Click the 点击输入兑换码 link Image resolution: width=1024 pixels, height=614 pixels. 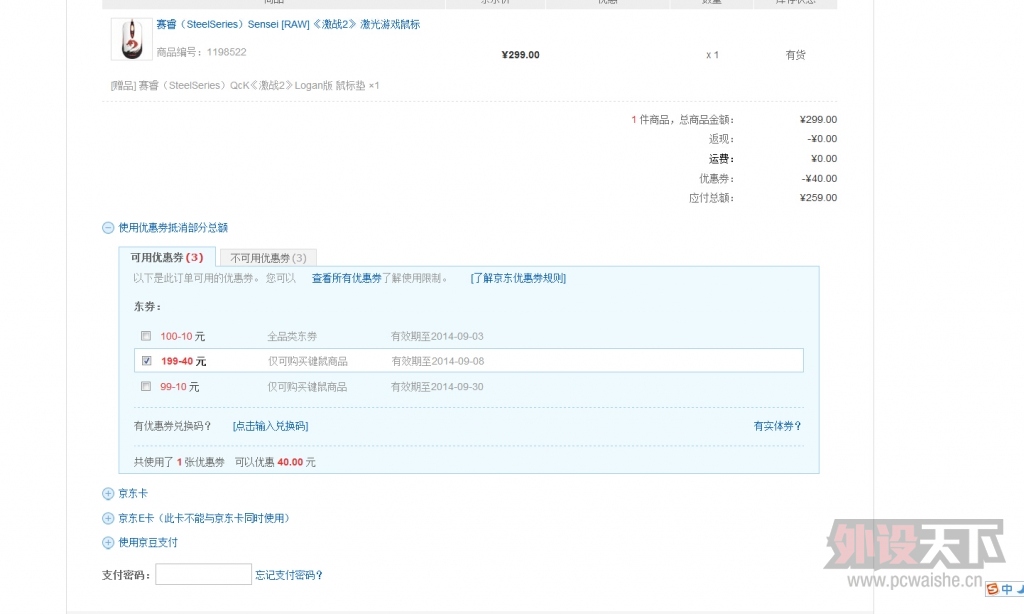click(270, 426)
